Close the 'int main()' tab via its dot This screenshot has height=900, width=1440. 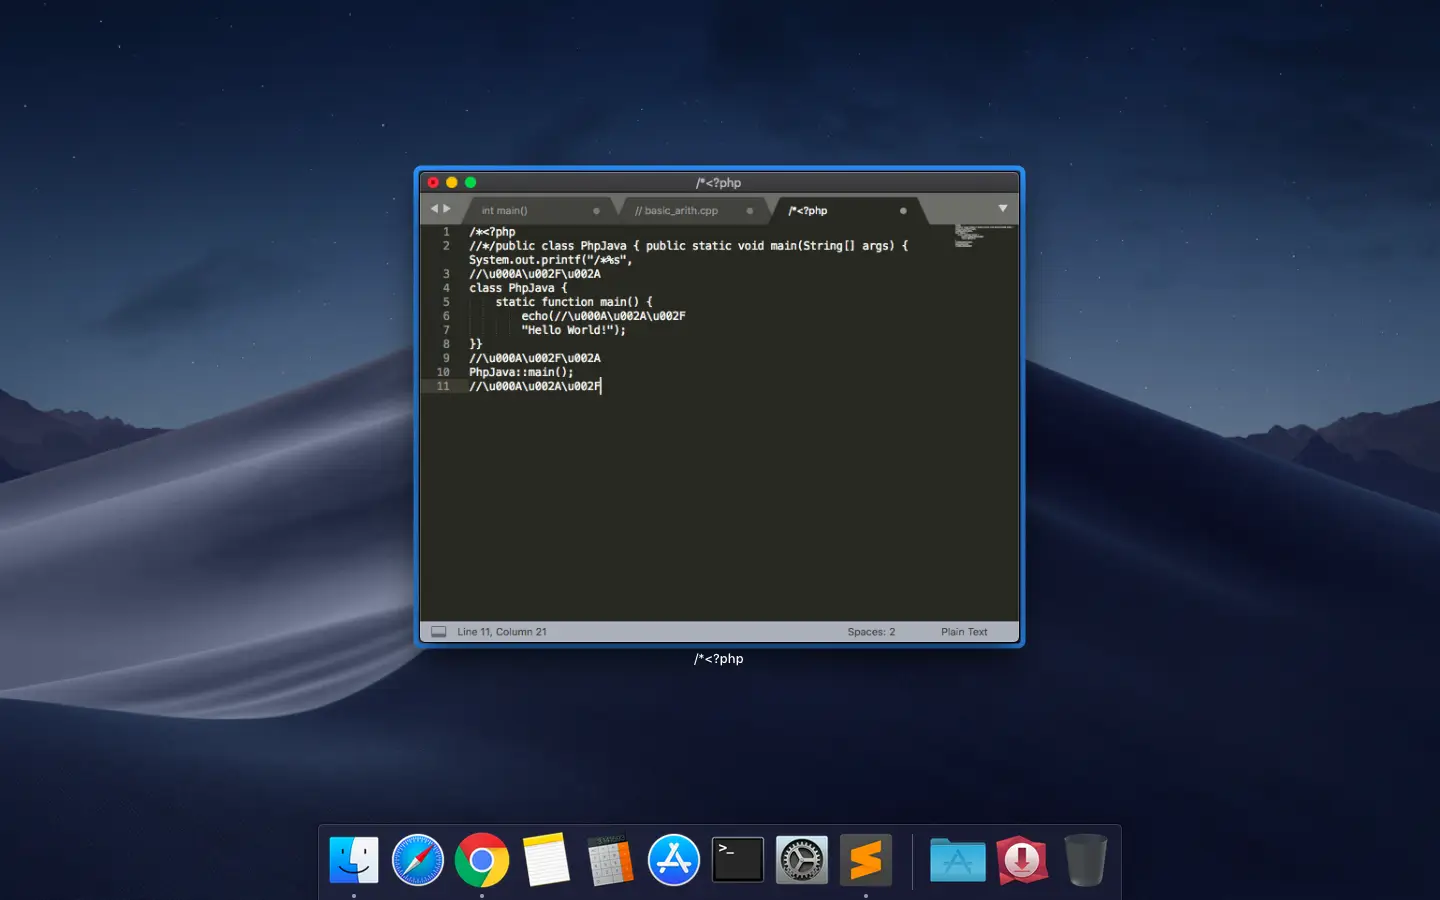point(596,211)
